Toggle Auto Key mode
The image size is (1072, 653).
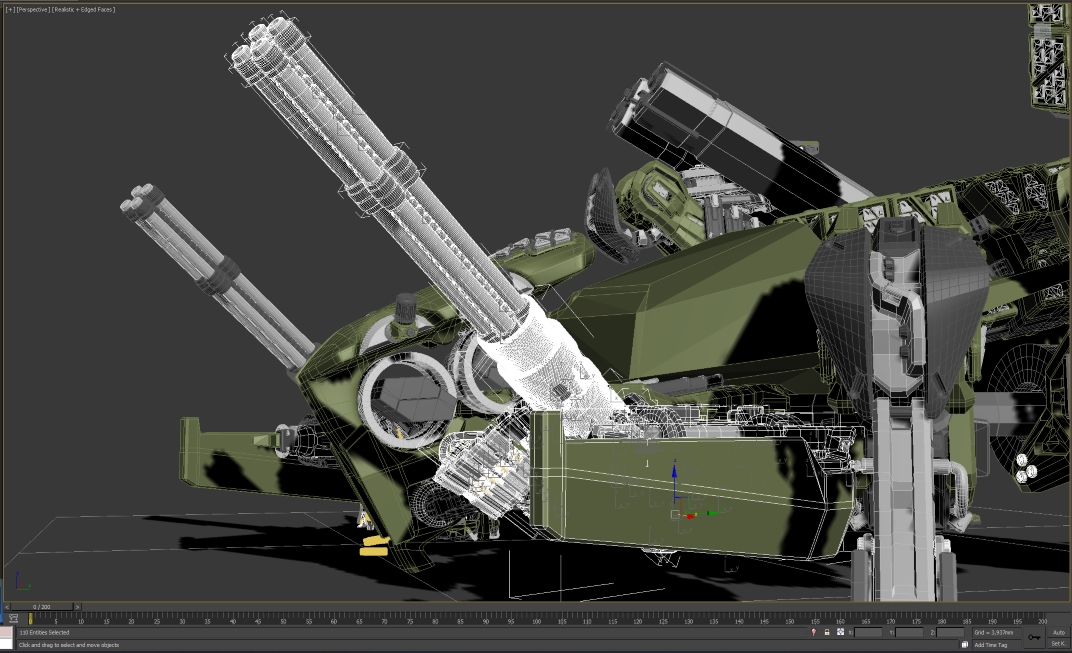point(1059,632)
